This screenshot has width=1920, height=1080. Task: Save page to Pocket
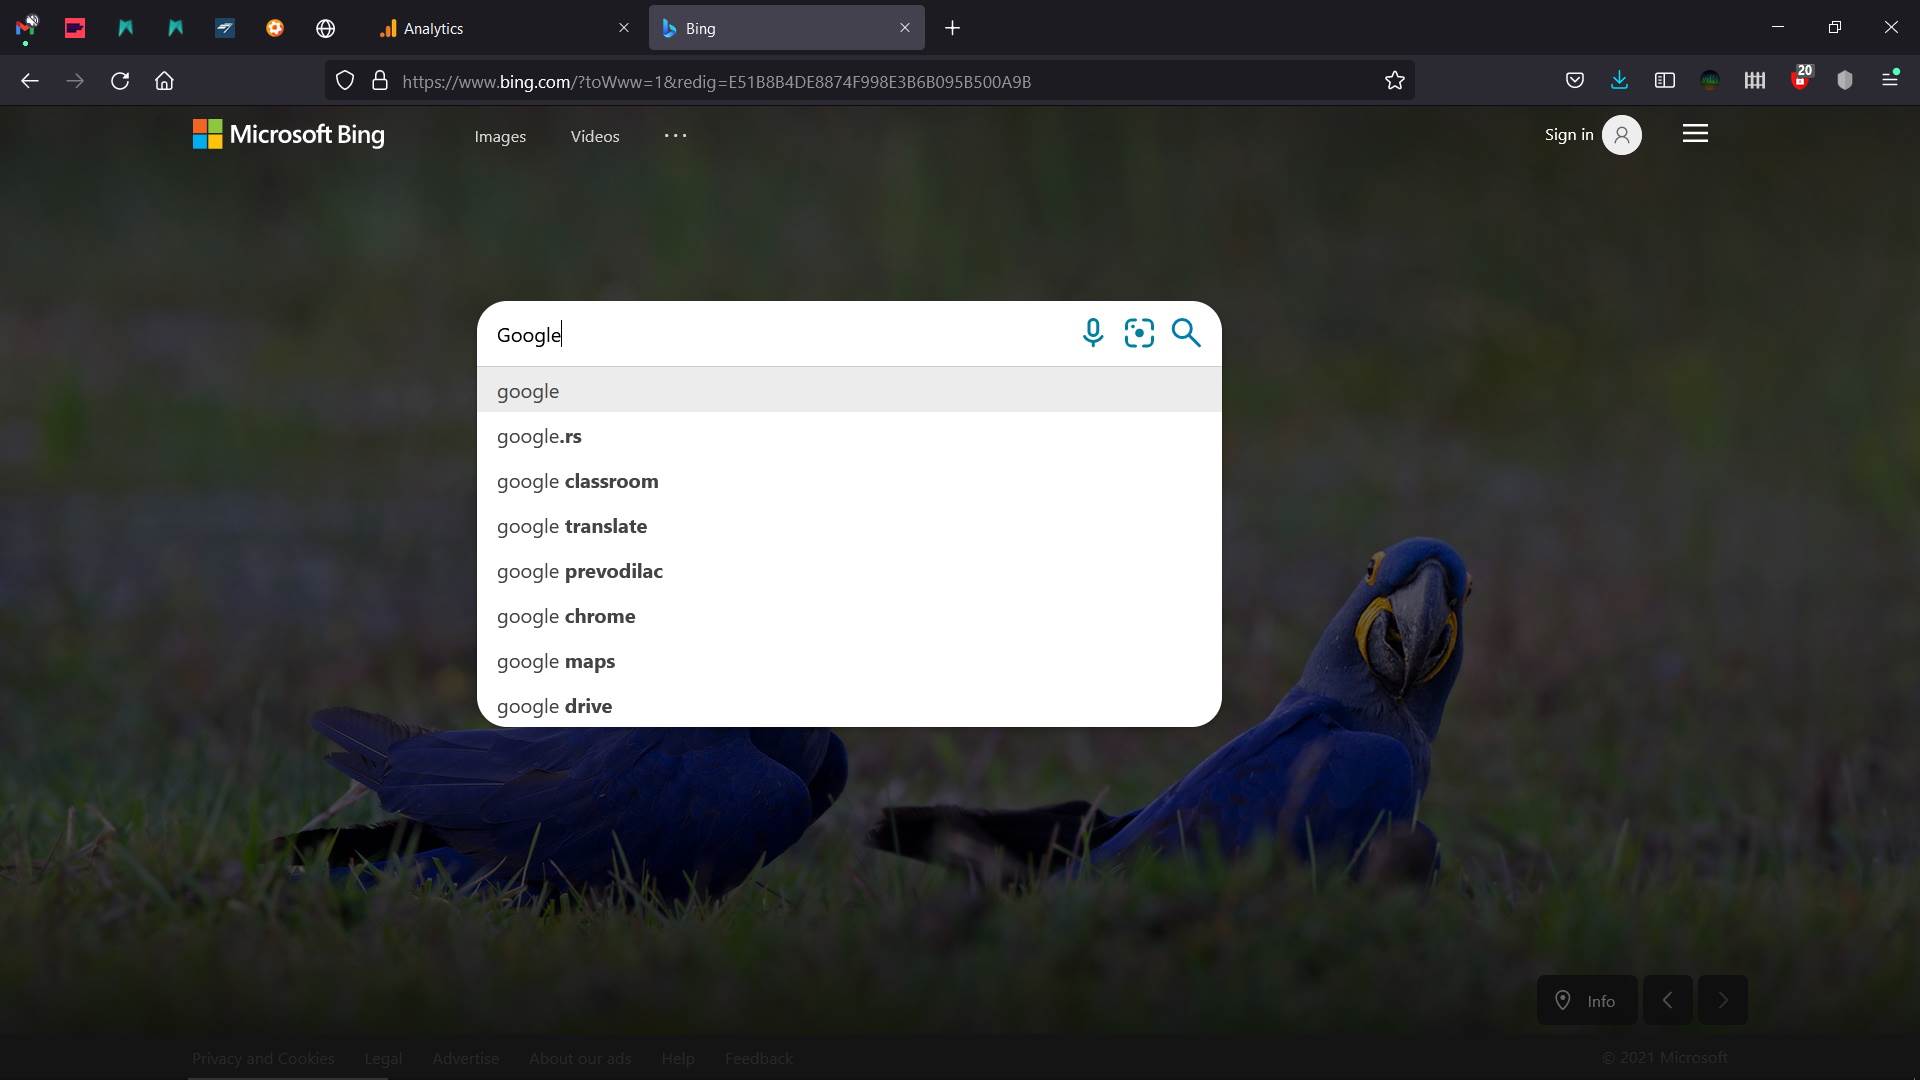(1575, 80)
